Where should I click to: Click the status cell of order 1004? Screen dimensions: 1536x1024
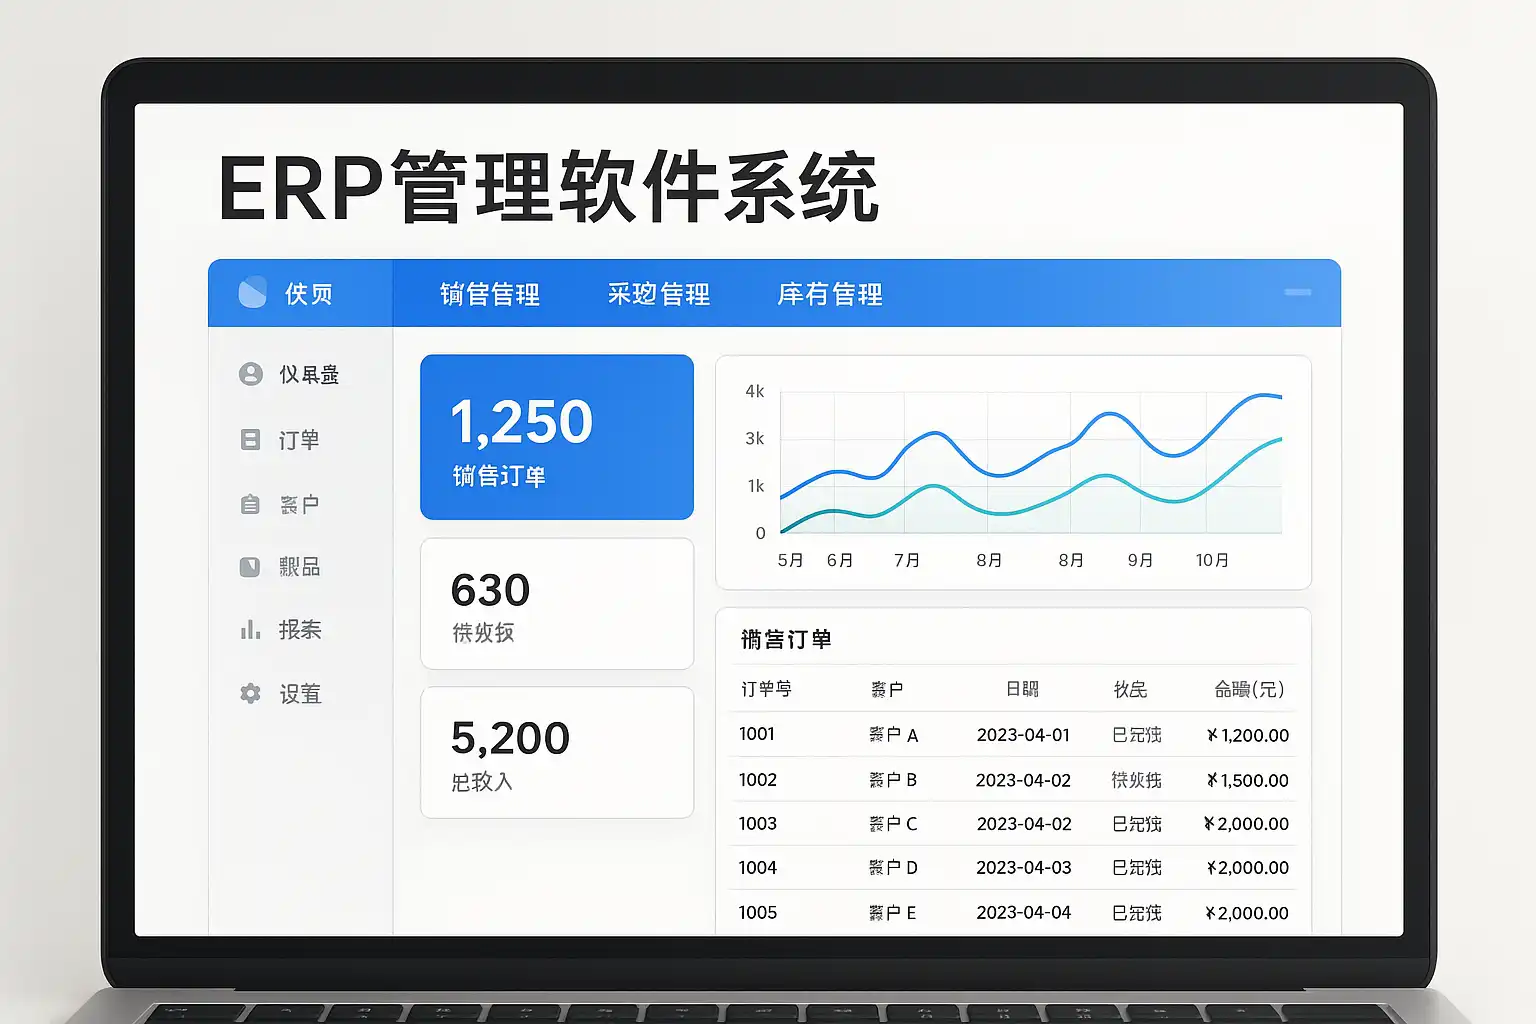tap(1137, 868)
